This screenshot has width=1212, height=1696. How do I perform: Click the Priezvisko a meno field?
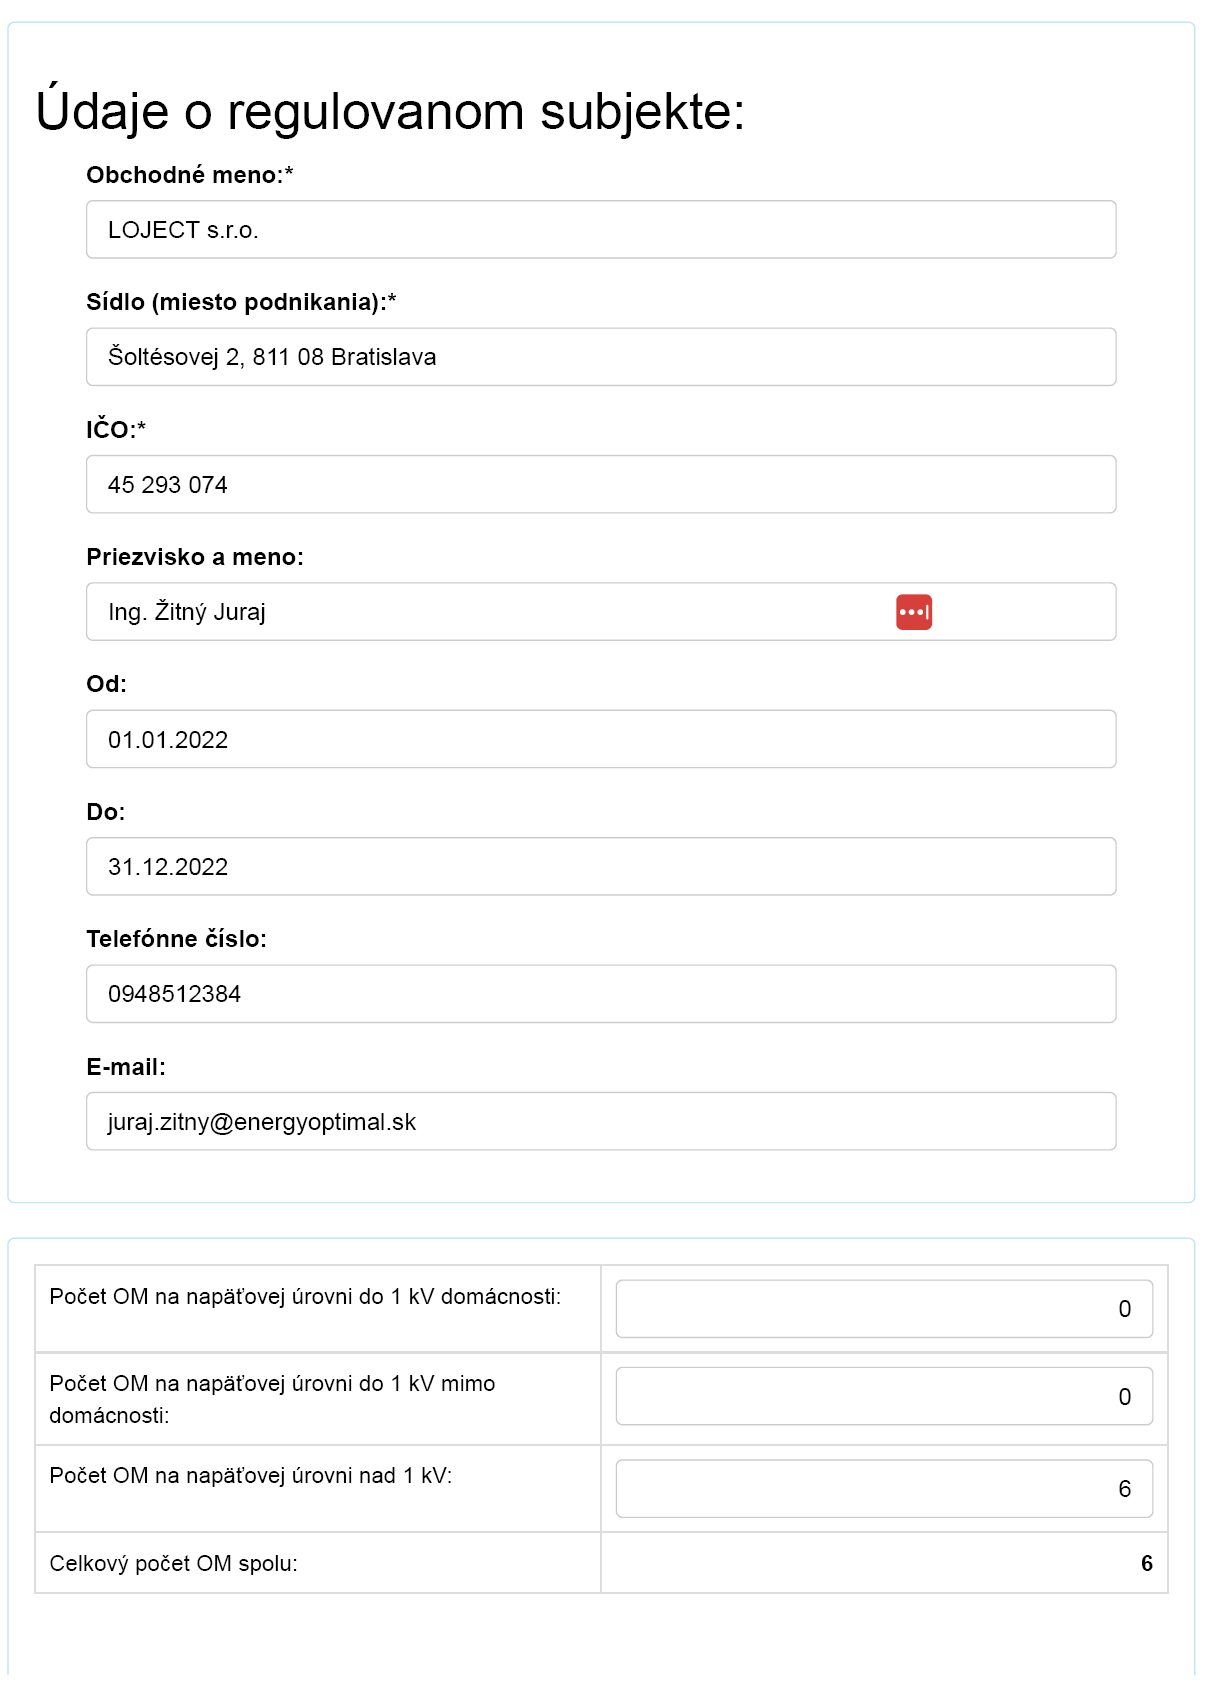pos(601,612)
